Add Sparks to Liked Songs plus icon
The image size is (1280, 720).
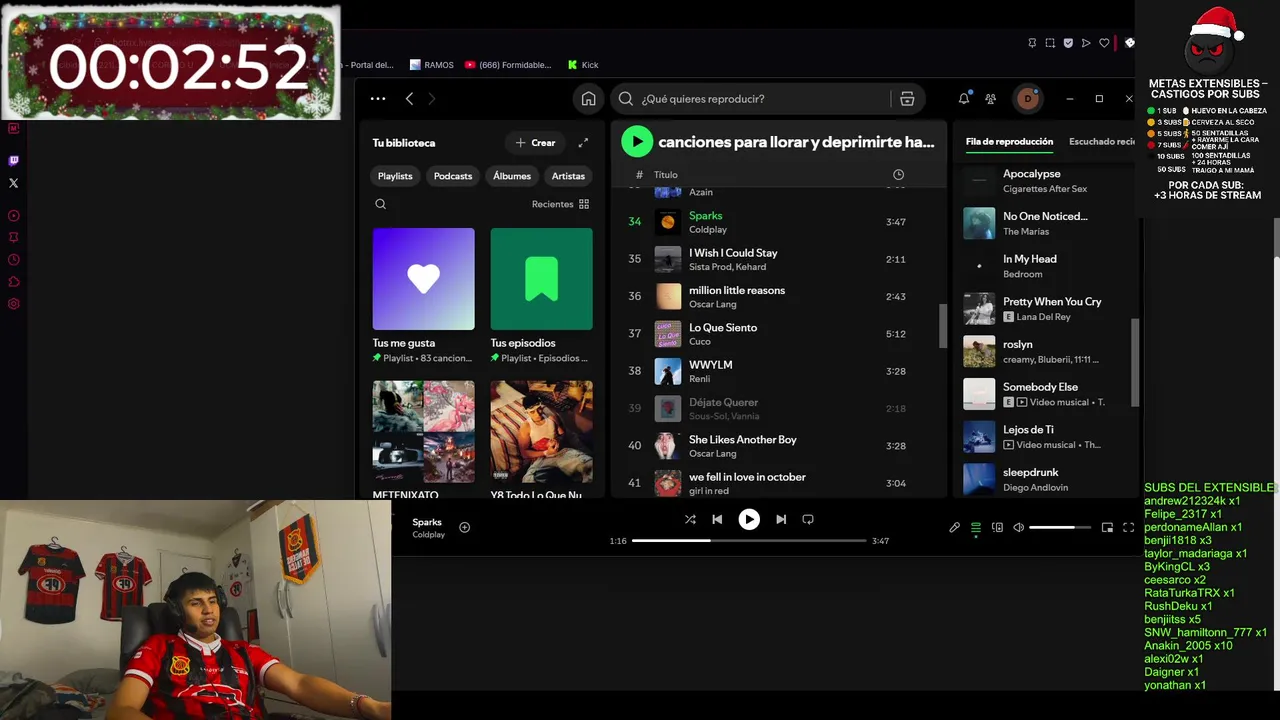tap(464, 527)
